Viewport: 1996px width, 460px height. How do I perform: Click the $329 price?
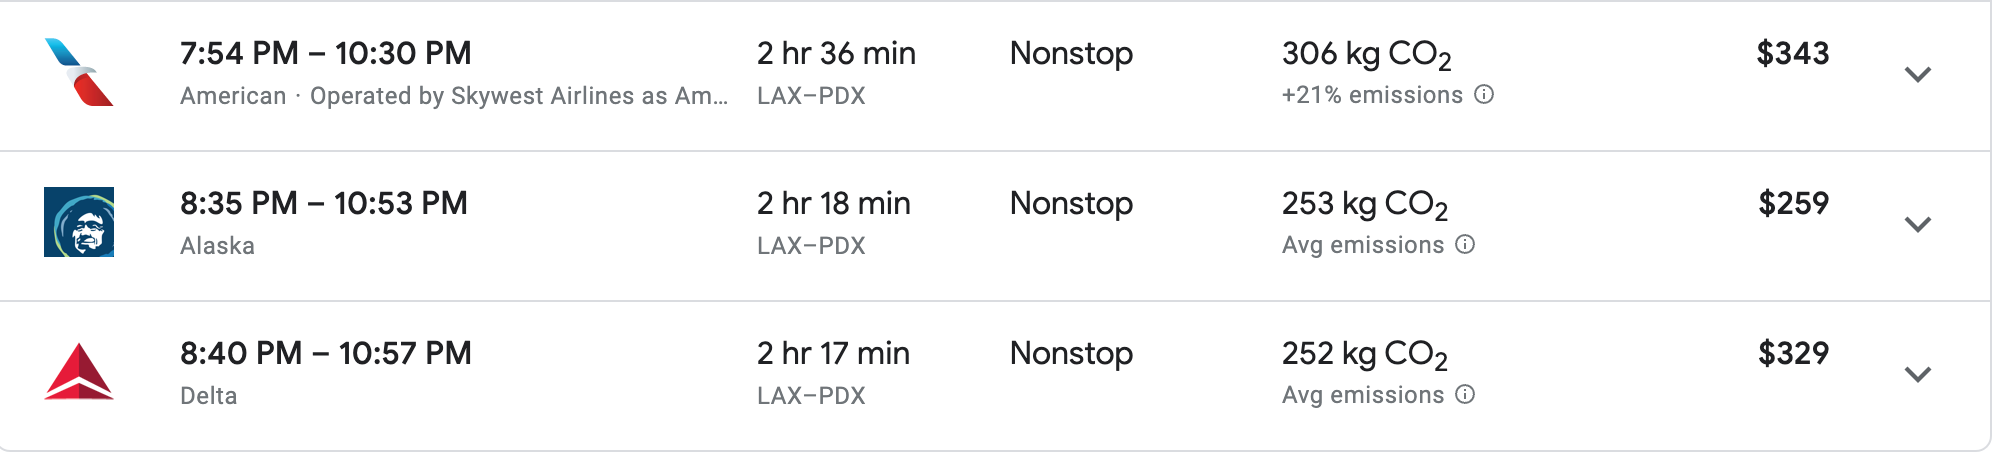[1793, 353]
